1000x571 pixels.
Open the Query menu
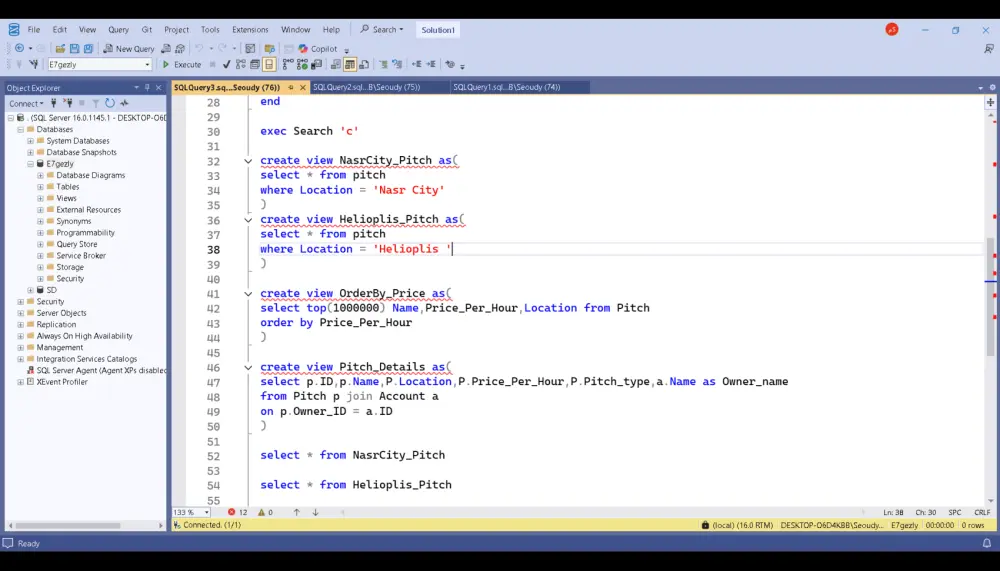pos(118,30)
